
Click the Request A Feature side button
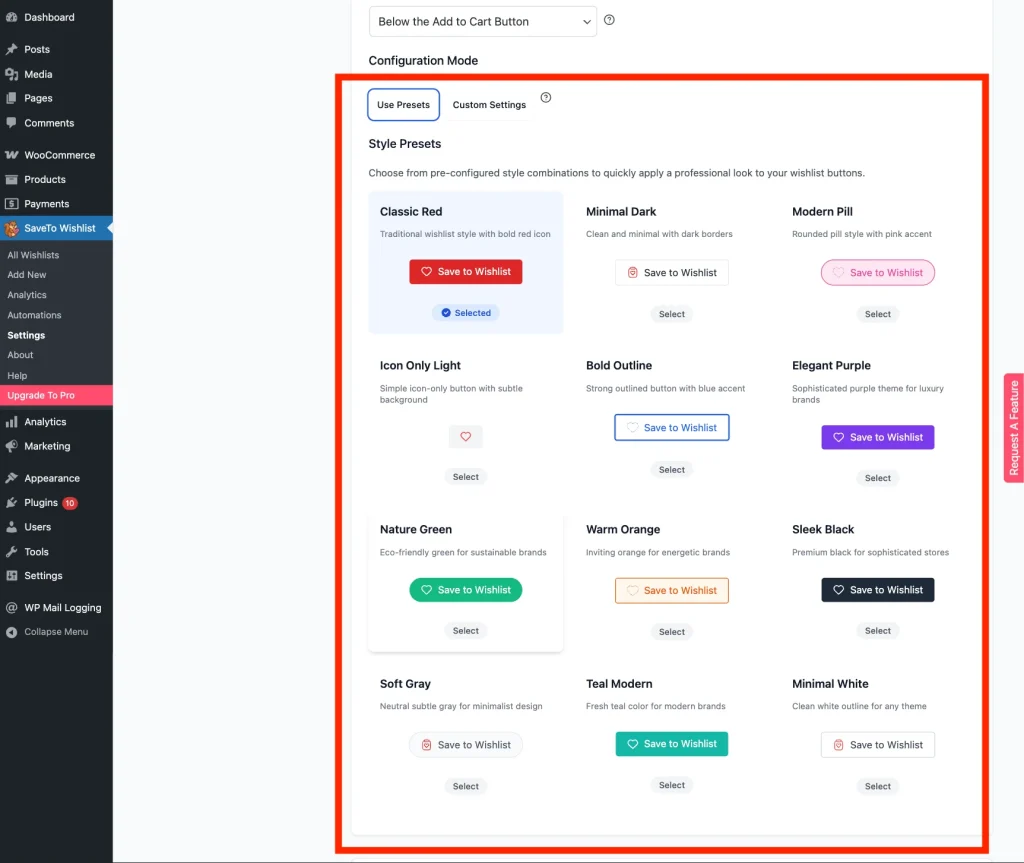click(1013, 428)
